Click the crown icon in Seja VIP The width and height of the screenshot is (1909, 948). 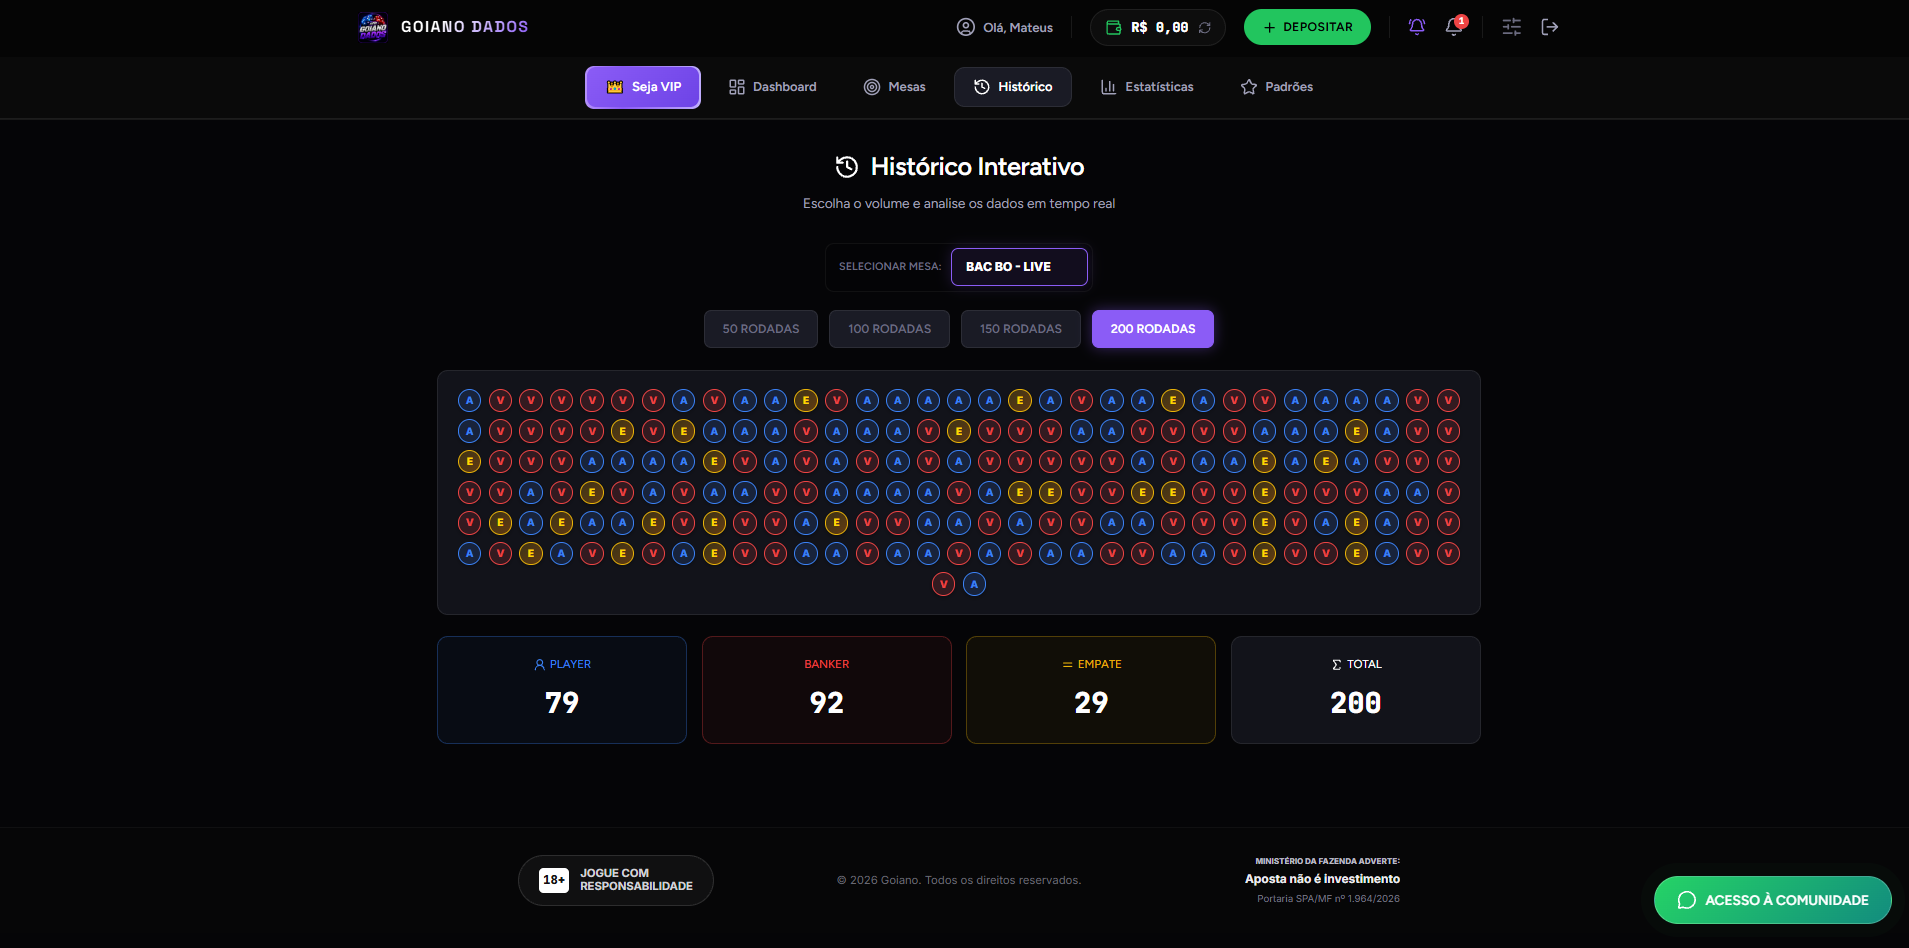click(615, 87)
